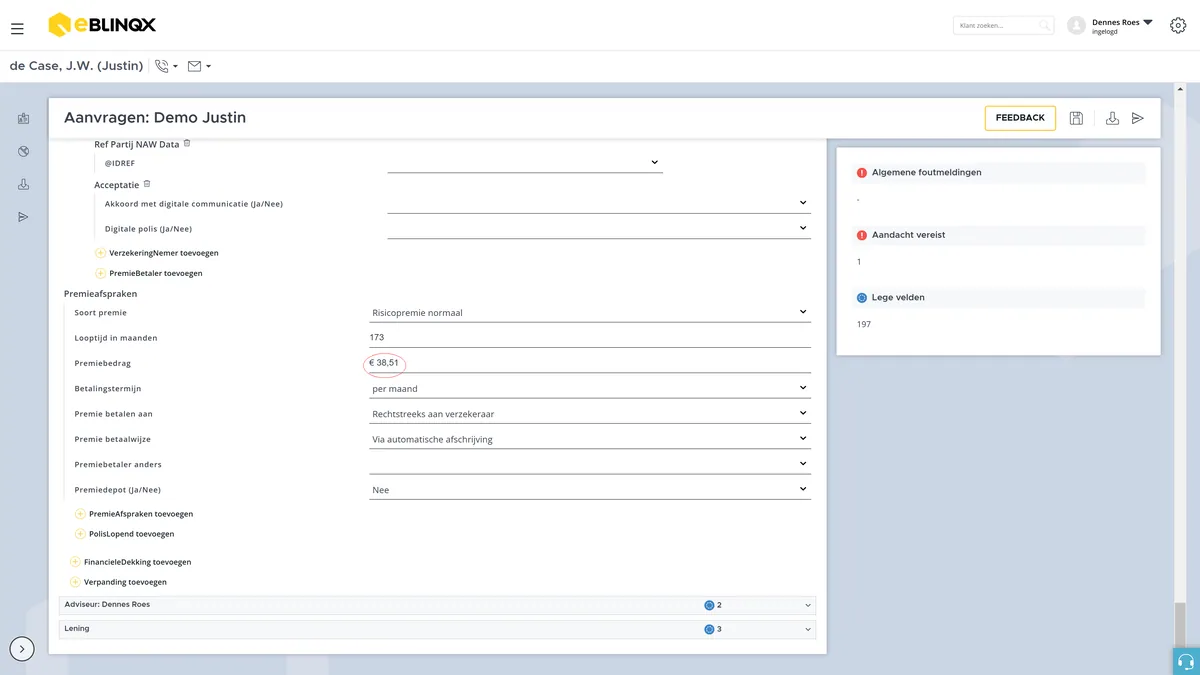Click the save disk icon
The image size is (1200, 675).
point(1076,118)
